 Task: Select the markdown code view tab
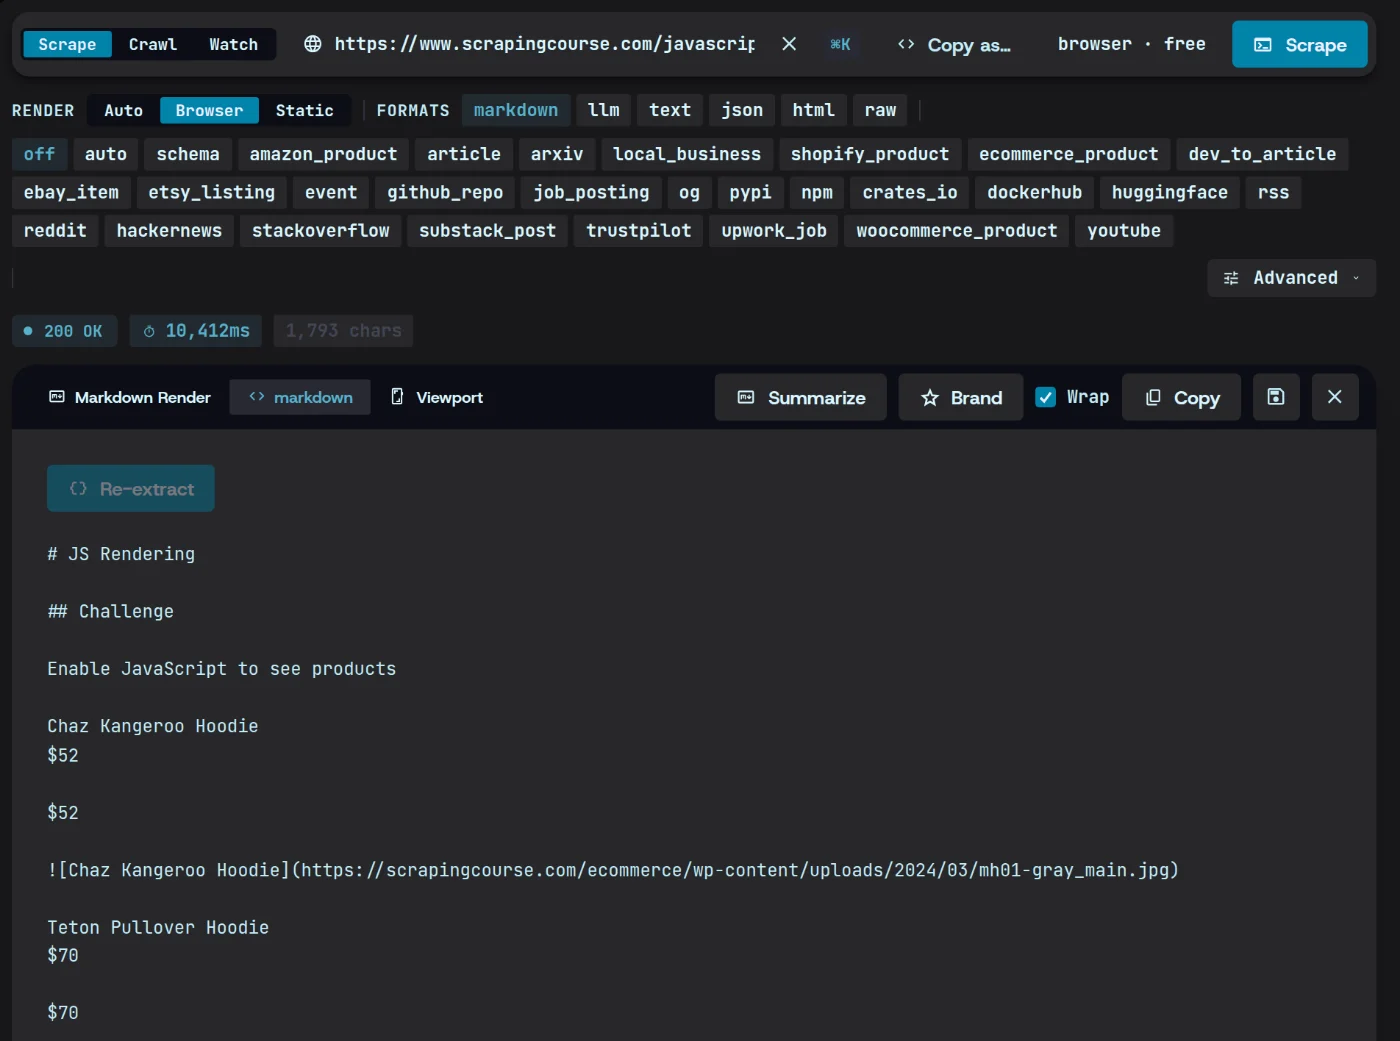300,397
